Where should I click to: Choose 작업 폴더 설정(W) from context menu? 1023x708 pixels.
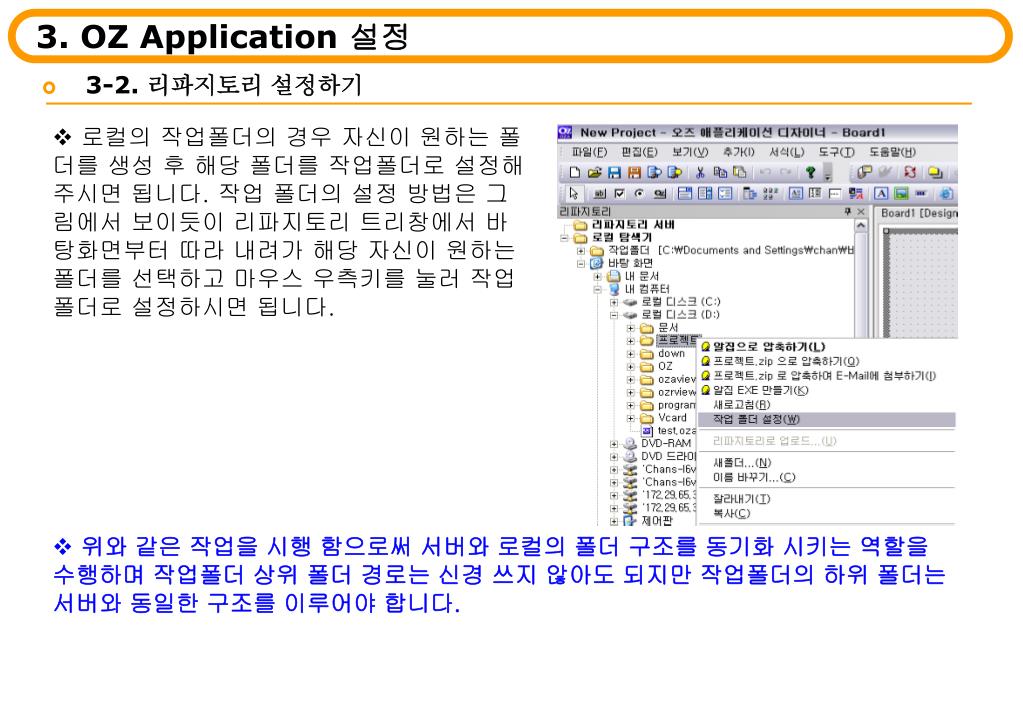(756, 419)
